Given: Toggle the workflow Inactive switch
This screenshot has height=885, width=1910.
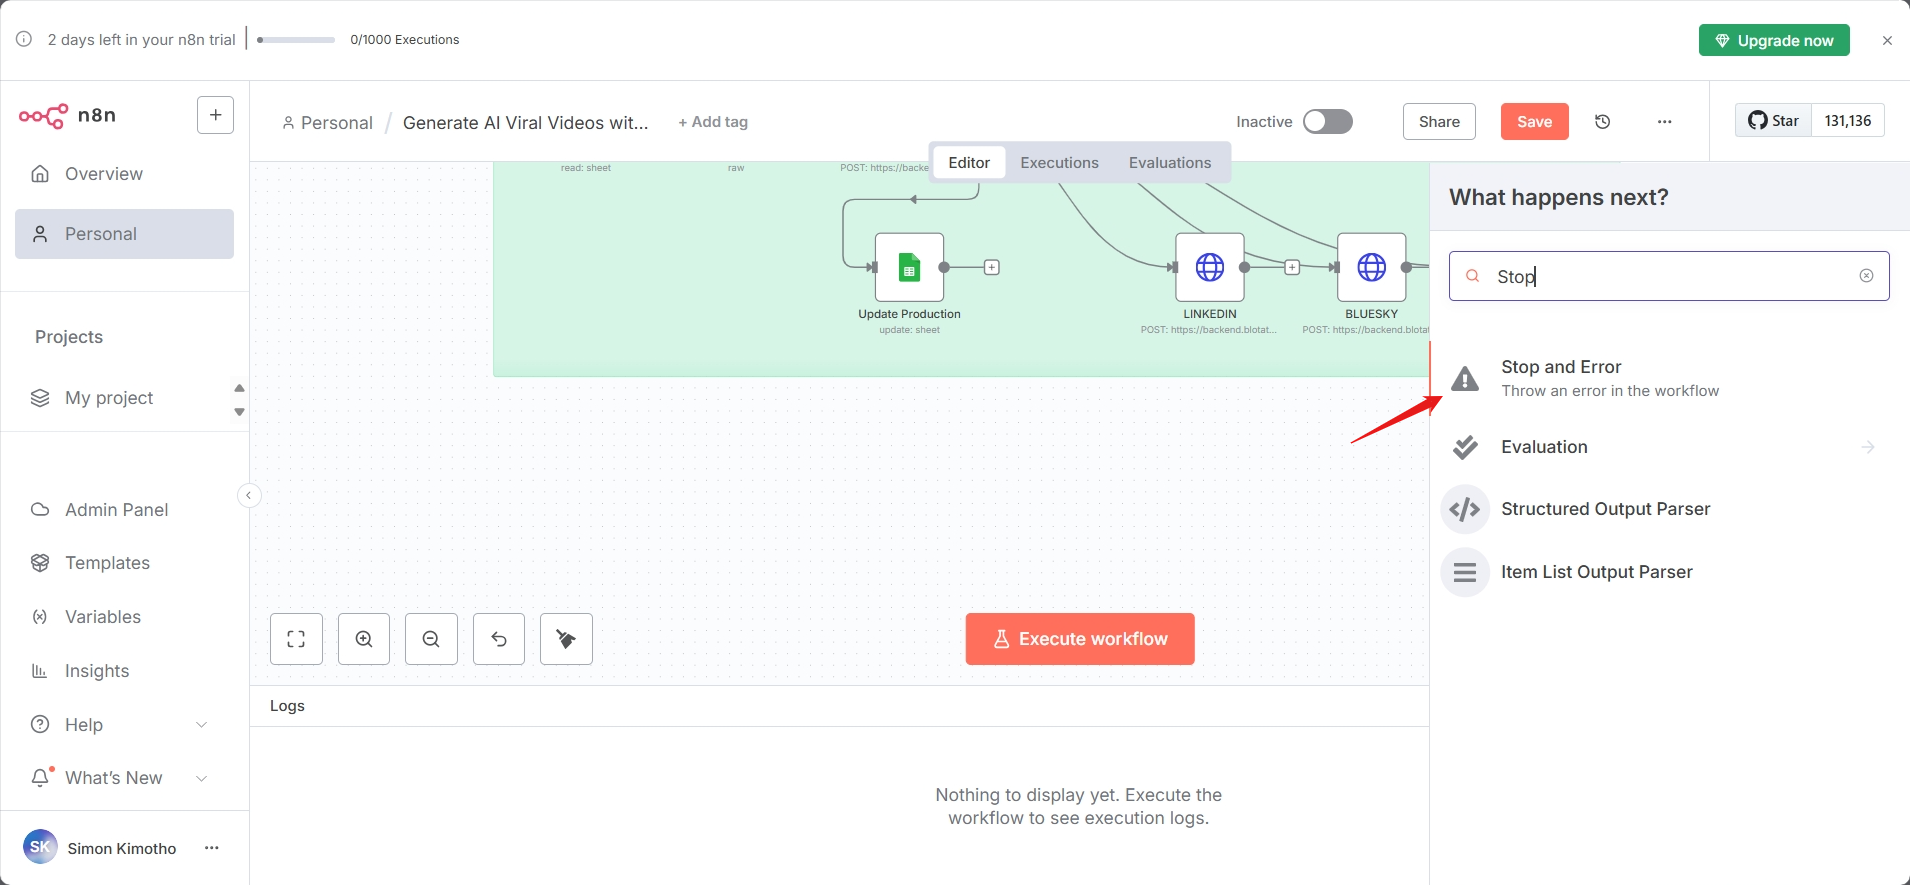Looking at the screenshot, I should [1327, 121].
